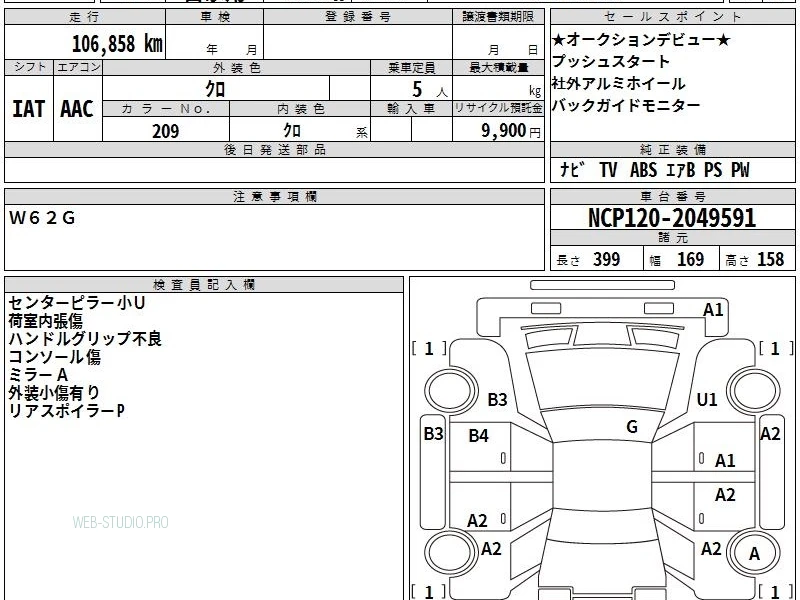Select the リアスポイラーP inspector note
This screenshot has width=800, height=600.
coord(67,411)
